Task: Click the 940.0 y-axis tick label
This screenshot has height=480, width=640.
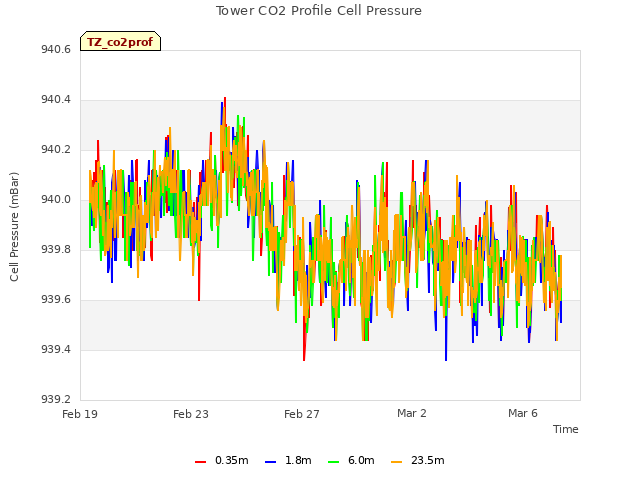Action: 56,200
